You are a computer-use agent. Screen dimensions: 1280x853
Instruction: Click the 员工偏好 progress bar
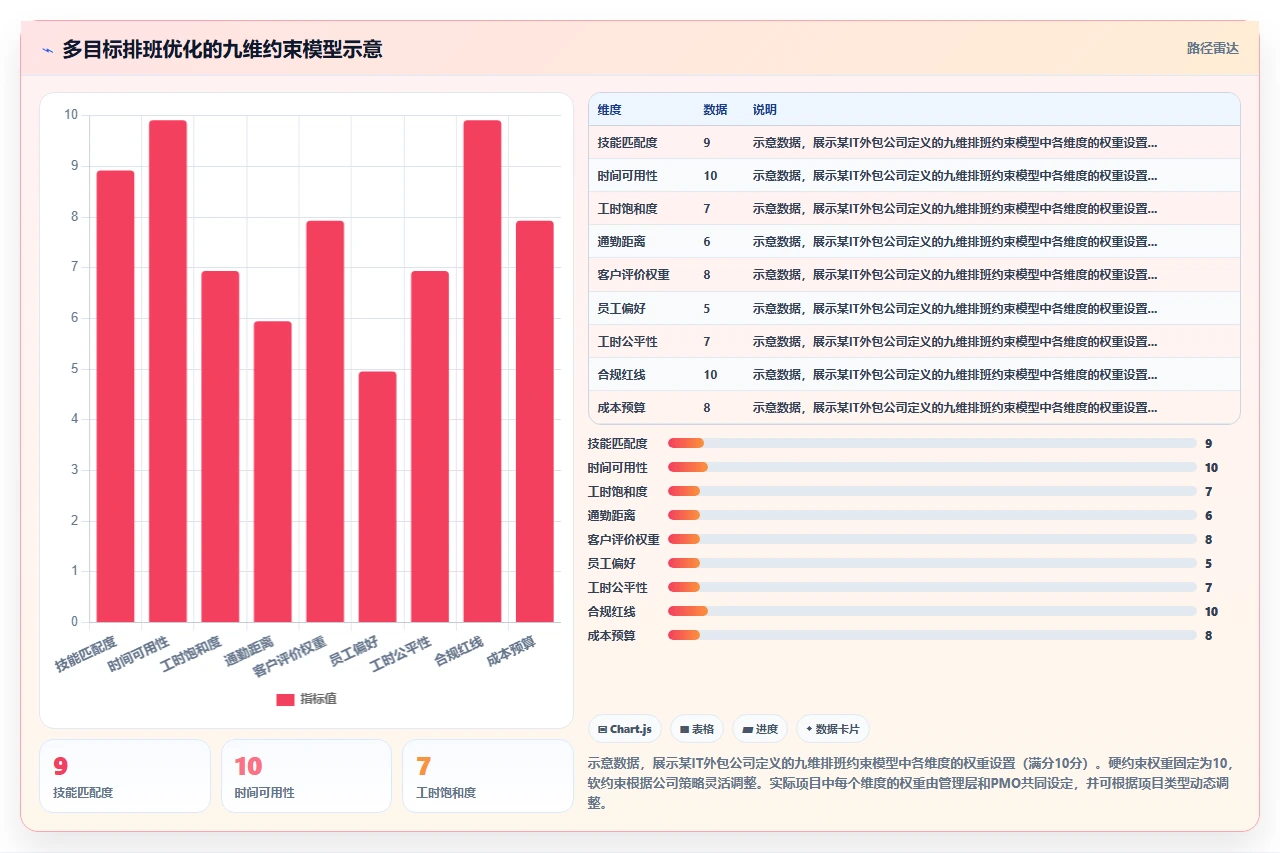point(932,563)
